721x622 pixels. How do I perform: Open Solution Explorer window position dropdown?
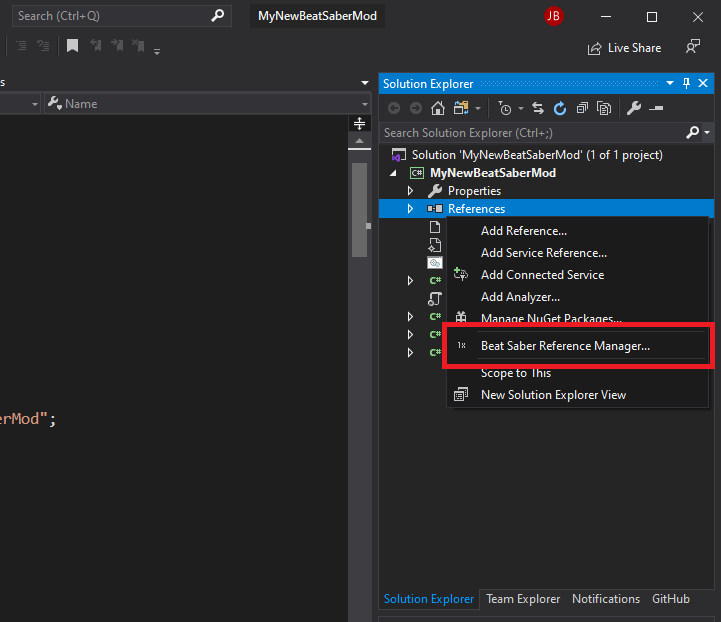point(670,83)
